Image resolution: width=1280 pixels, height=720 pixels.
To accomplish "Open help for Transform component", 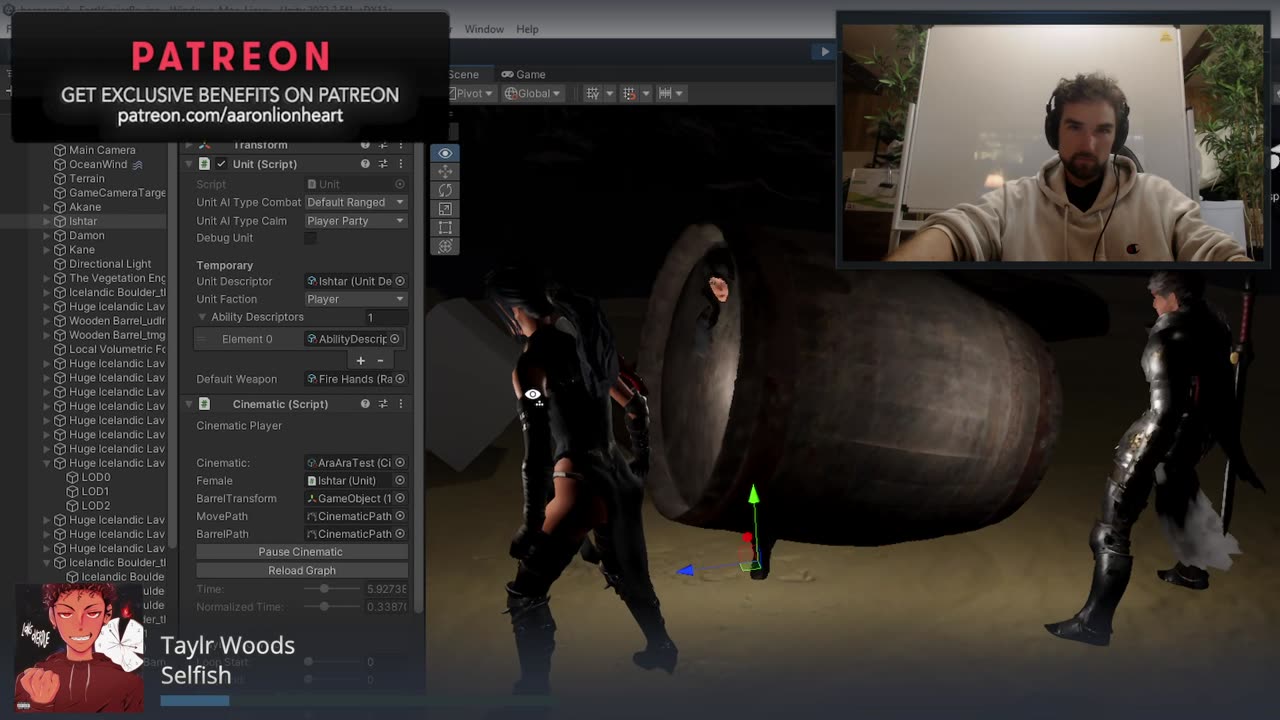I will point(365,146).
